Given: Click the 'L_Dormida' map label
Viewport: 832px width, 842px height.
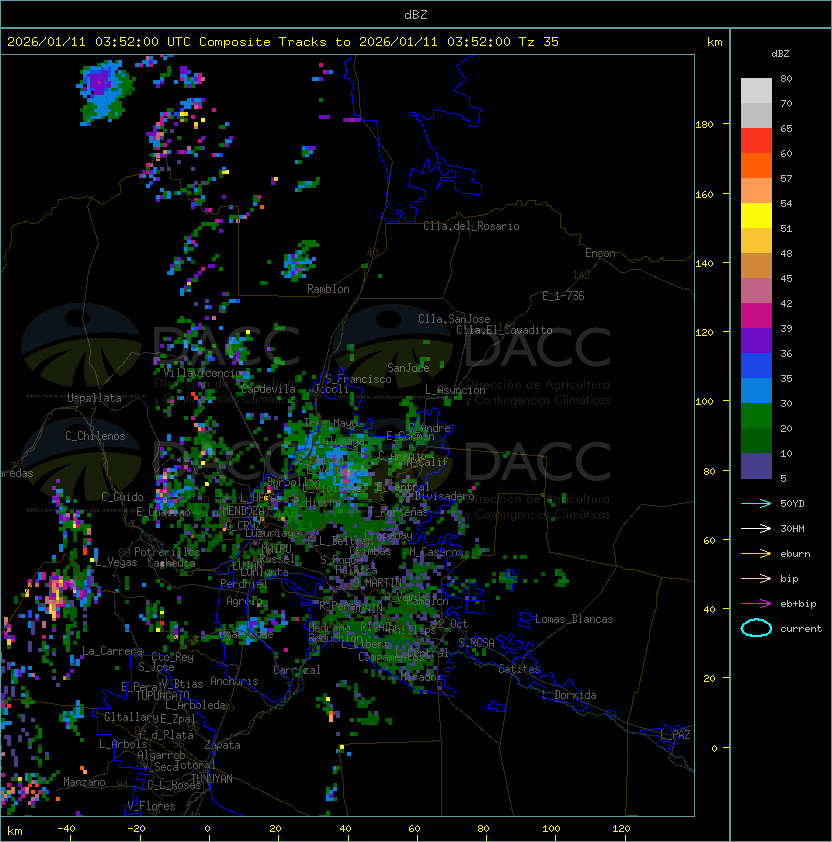Looking at the screenshot, I should [x=569, y=695].
